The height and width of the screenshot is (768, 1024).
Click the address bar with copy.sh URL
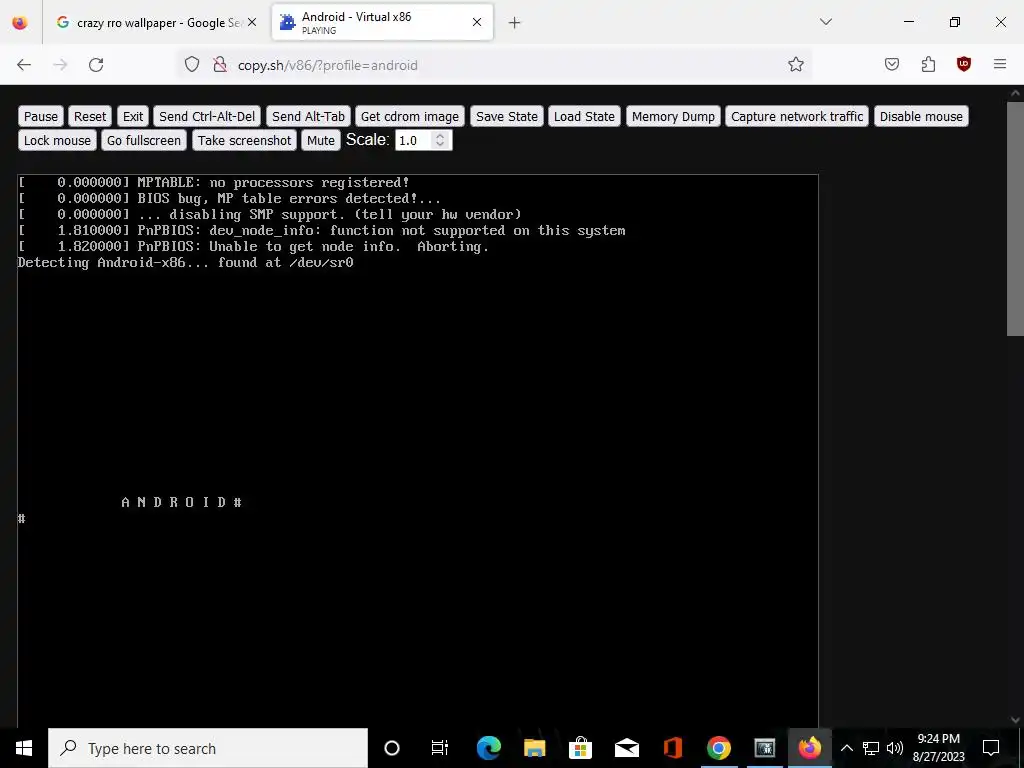496,65
